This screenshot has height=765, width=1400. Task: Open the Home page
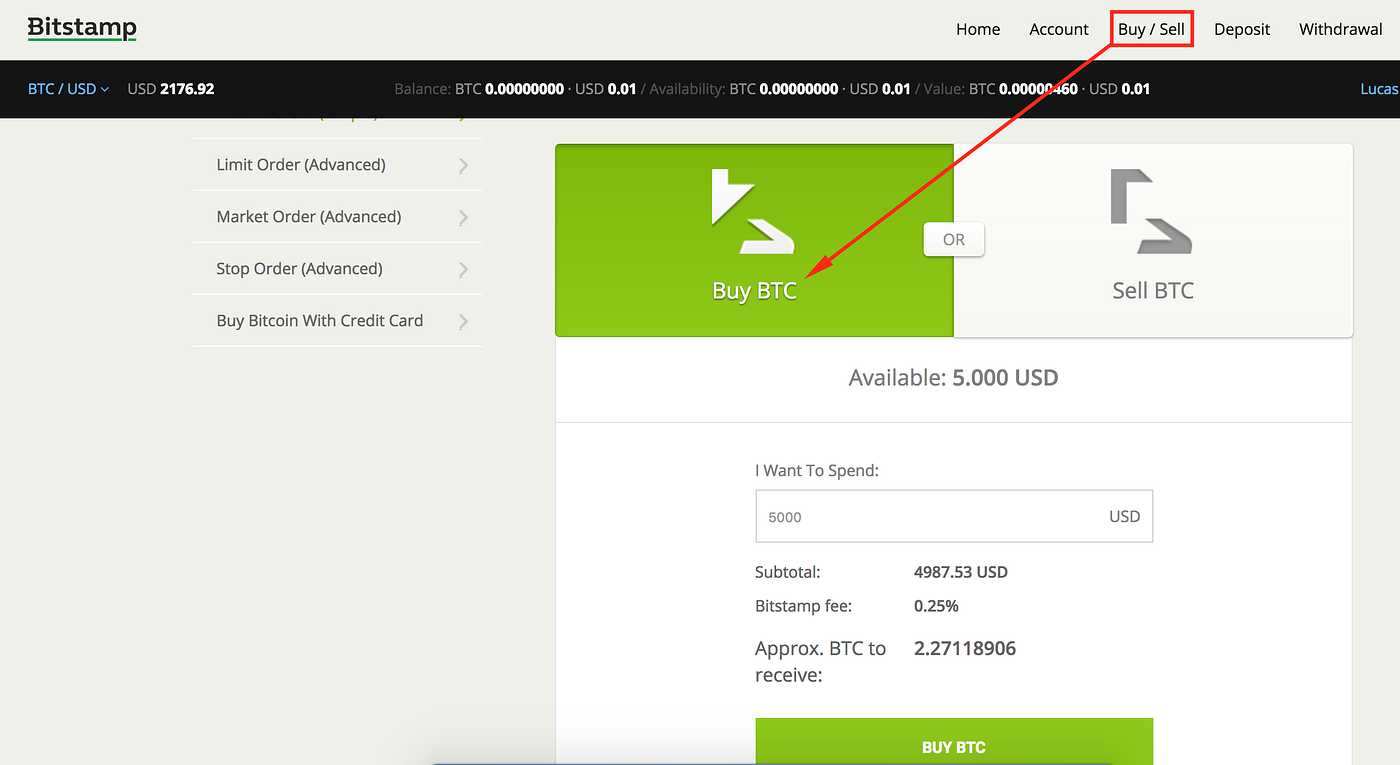(x=978, y=29)
